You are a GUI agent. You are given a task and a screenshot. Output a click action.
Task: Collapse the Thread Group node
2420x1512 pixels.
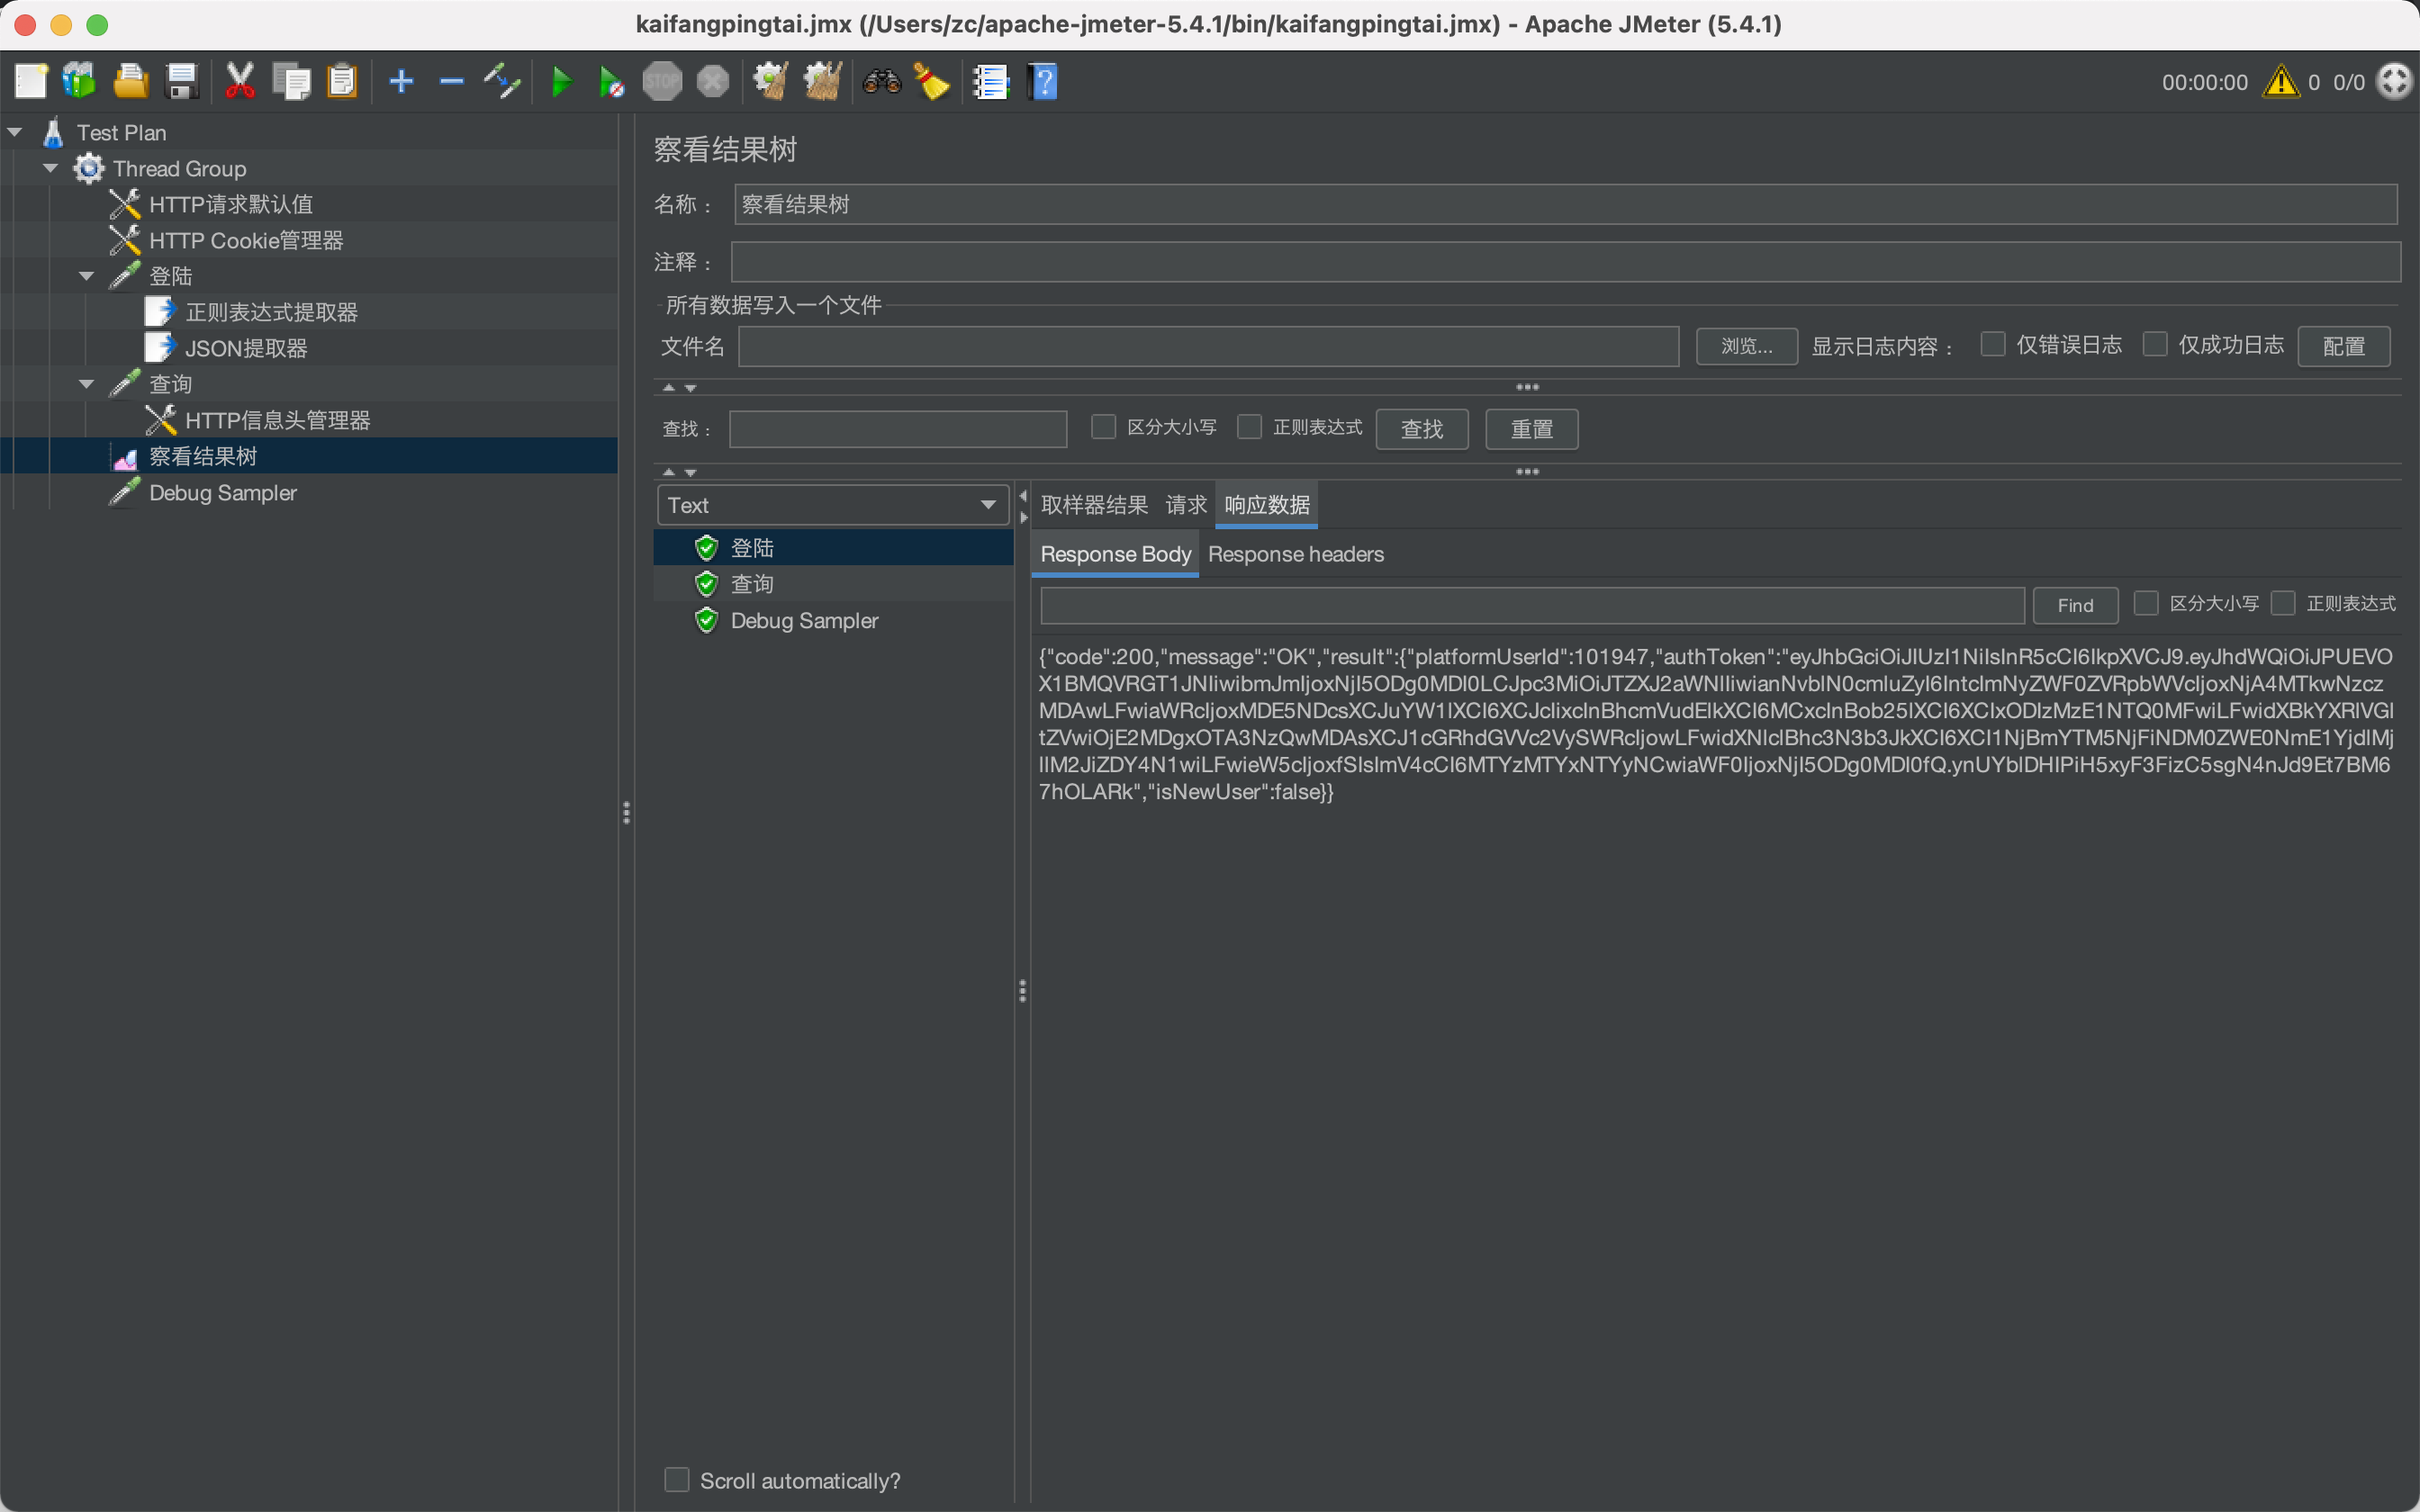pos(51,168)
